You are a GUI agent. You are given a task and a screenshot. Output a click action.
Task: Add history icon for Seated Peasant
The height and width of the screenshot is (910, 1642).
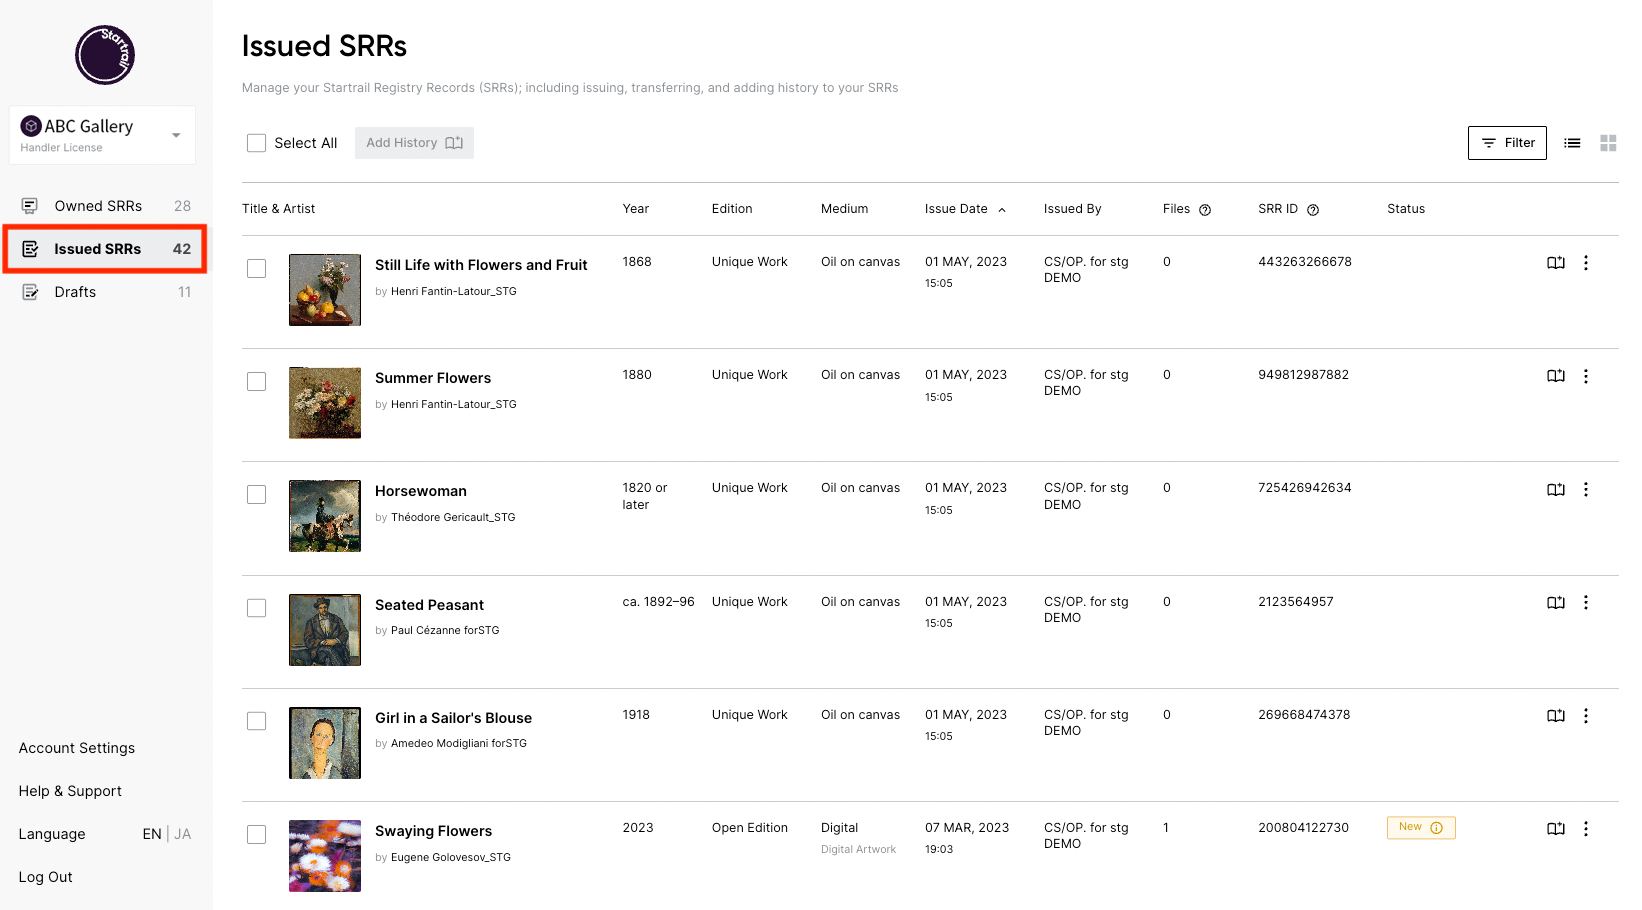click(1556, 603)
